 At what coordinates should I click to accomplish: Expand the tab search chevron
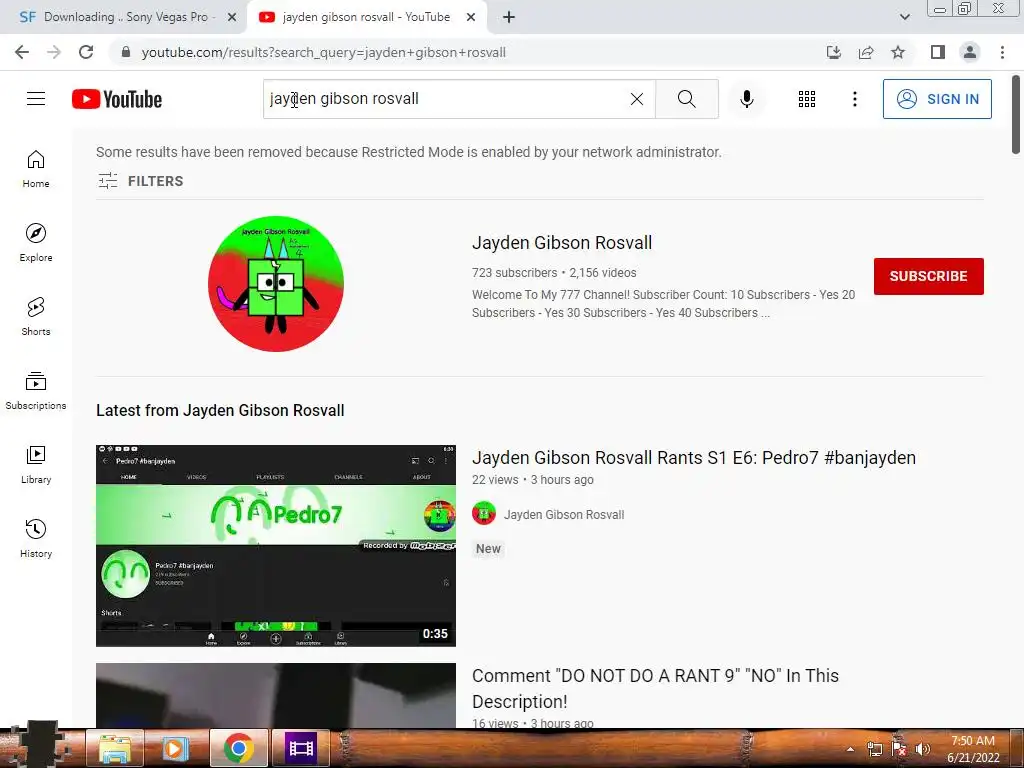click(904, 17)
